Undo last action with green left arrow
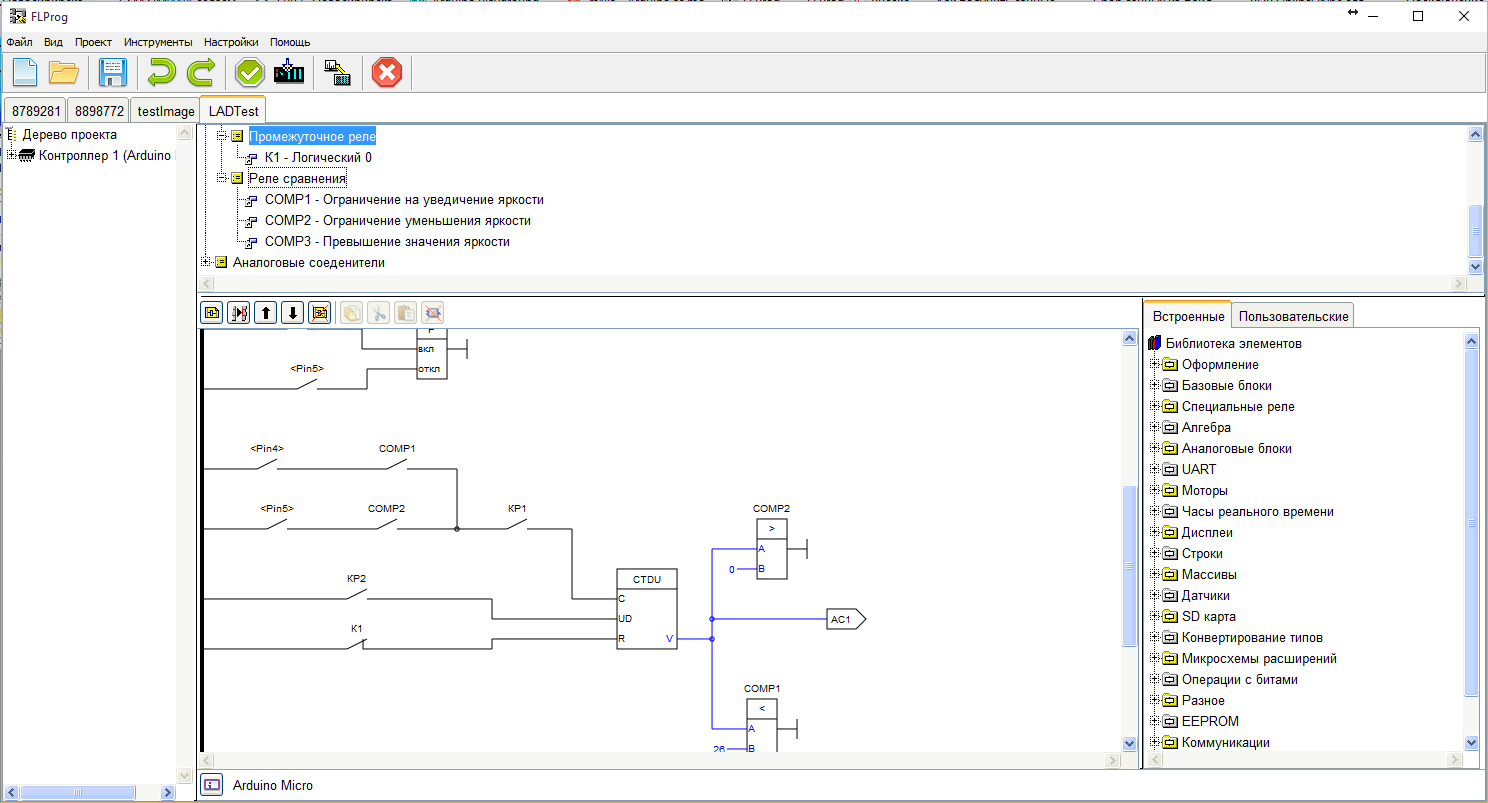 tap(160, 73)
